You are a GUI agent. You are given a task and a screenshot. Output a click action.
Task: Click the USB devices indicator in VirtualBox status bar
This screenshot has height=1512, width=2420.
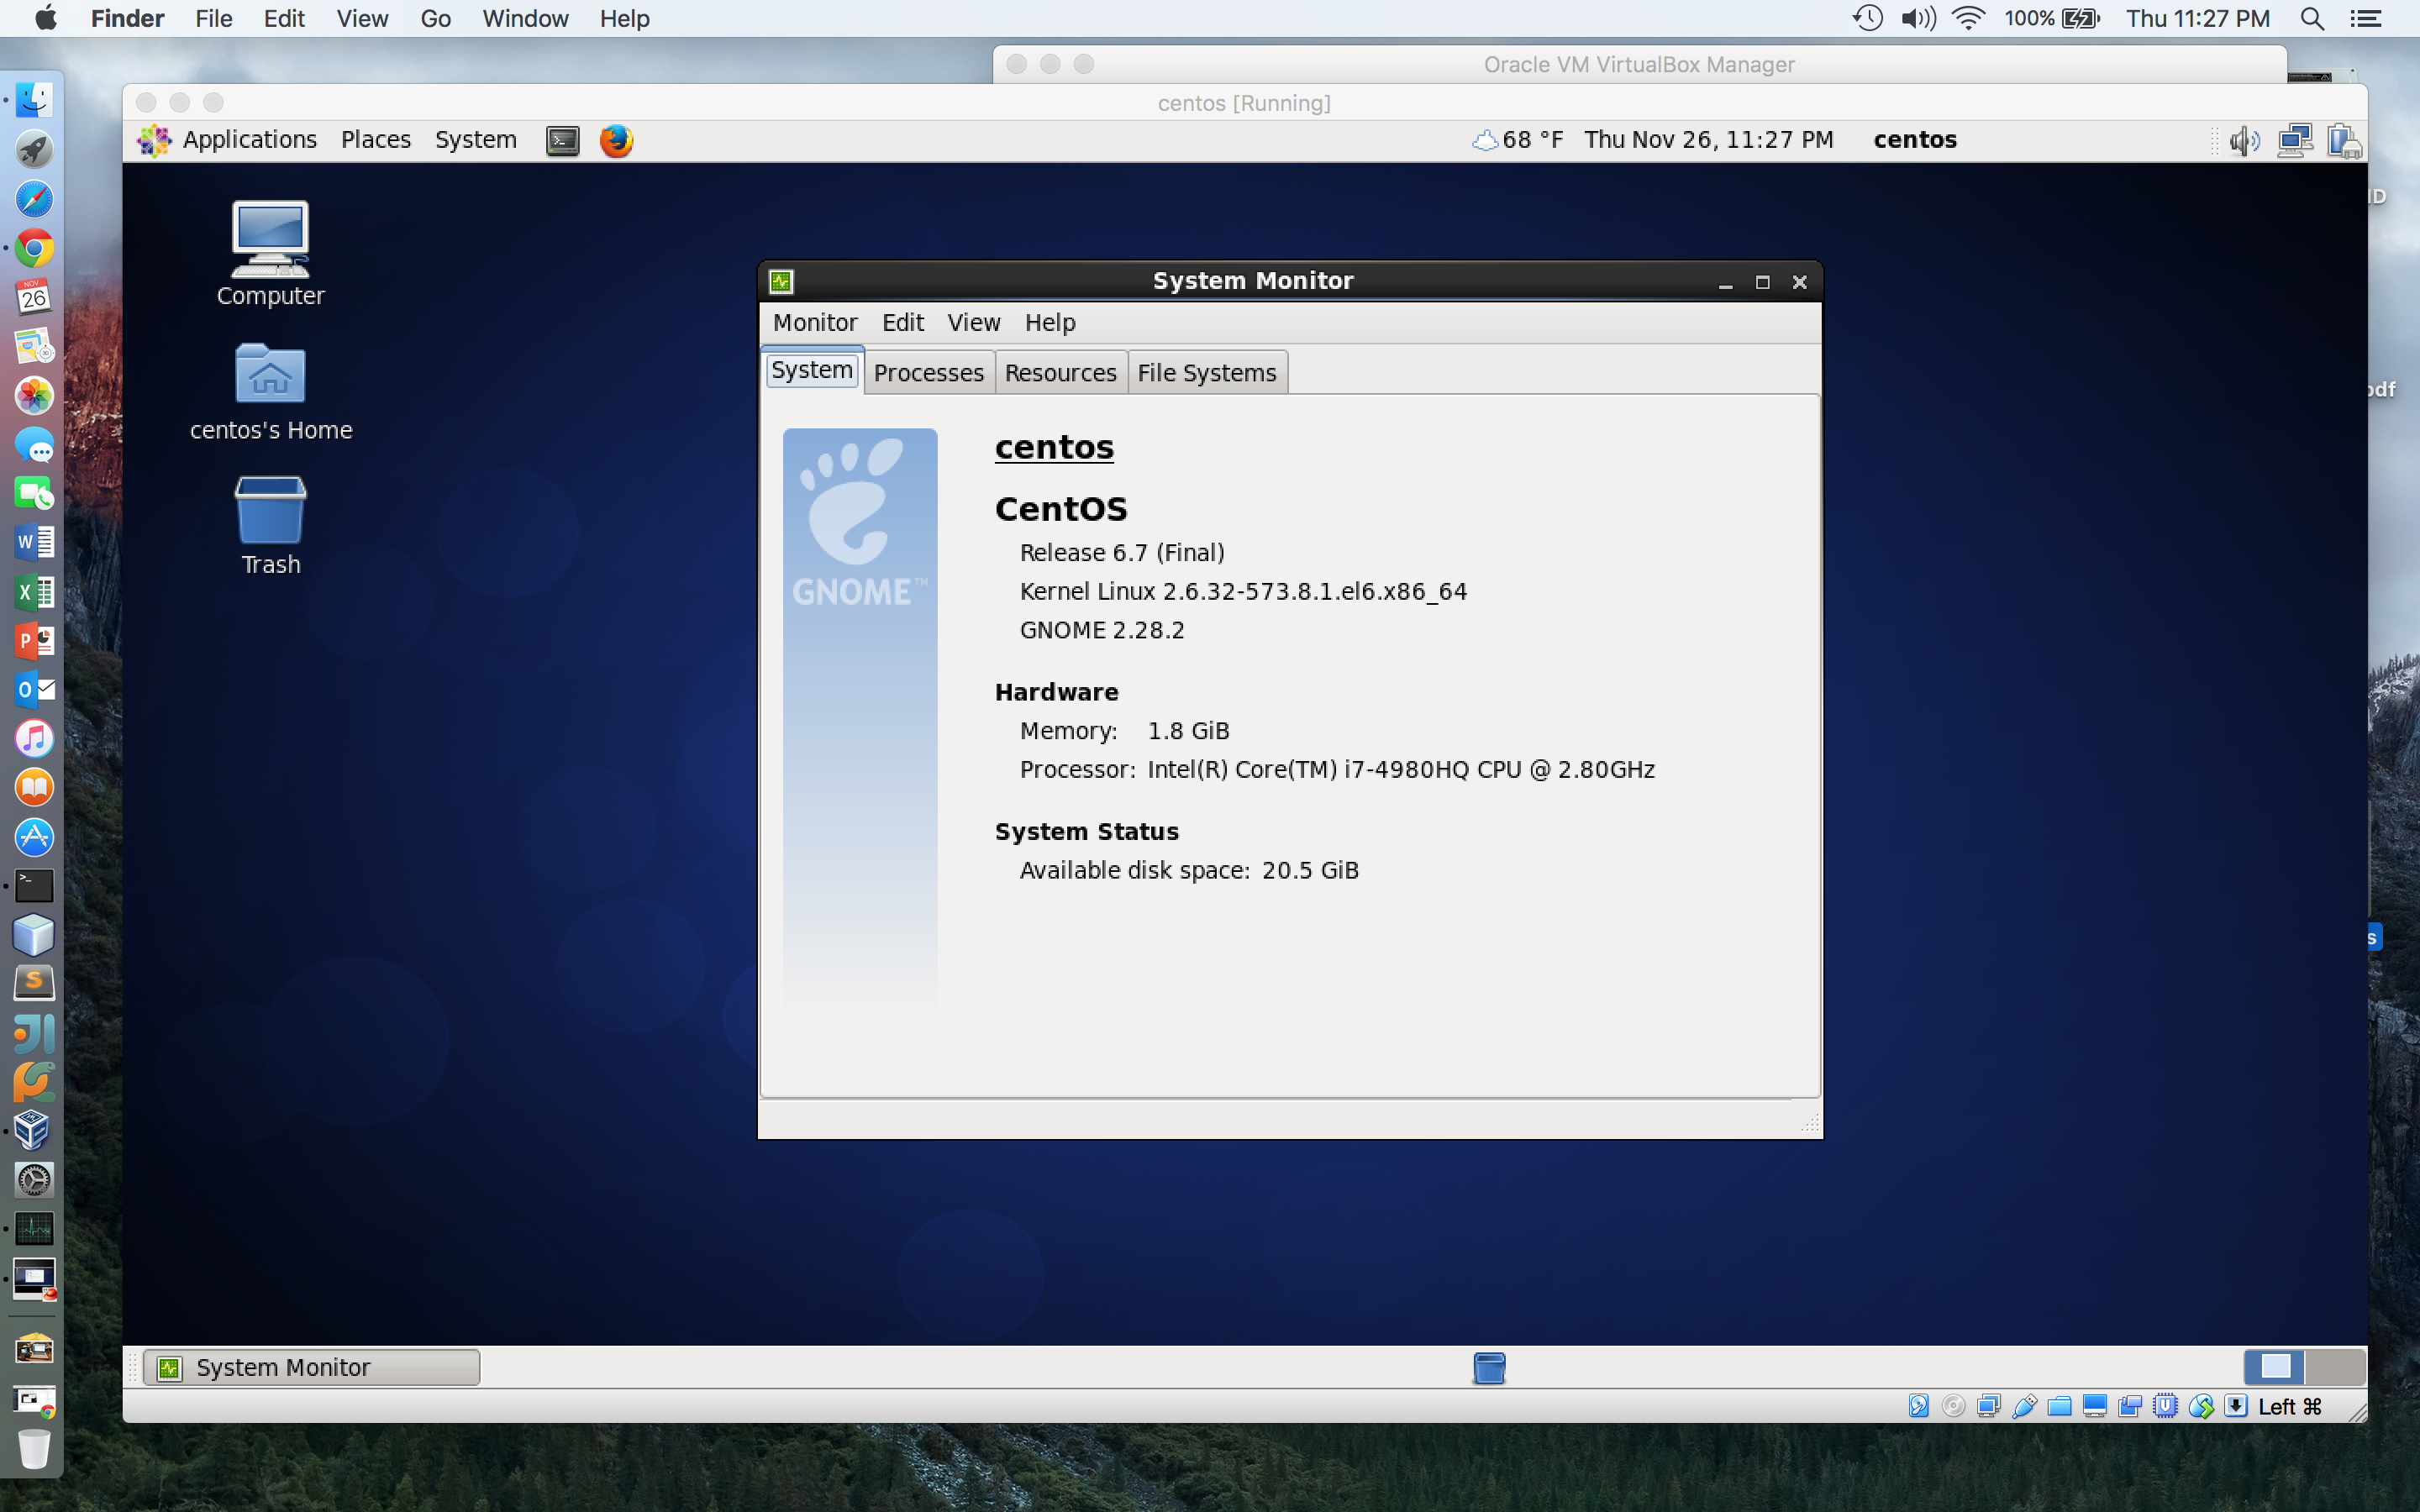coord(2024,1406)
